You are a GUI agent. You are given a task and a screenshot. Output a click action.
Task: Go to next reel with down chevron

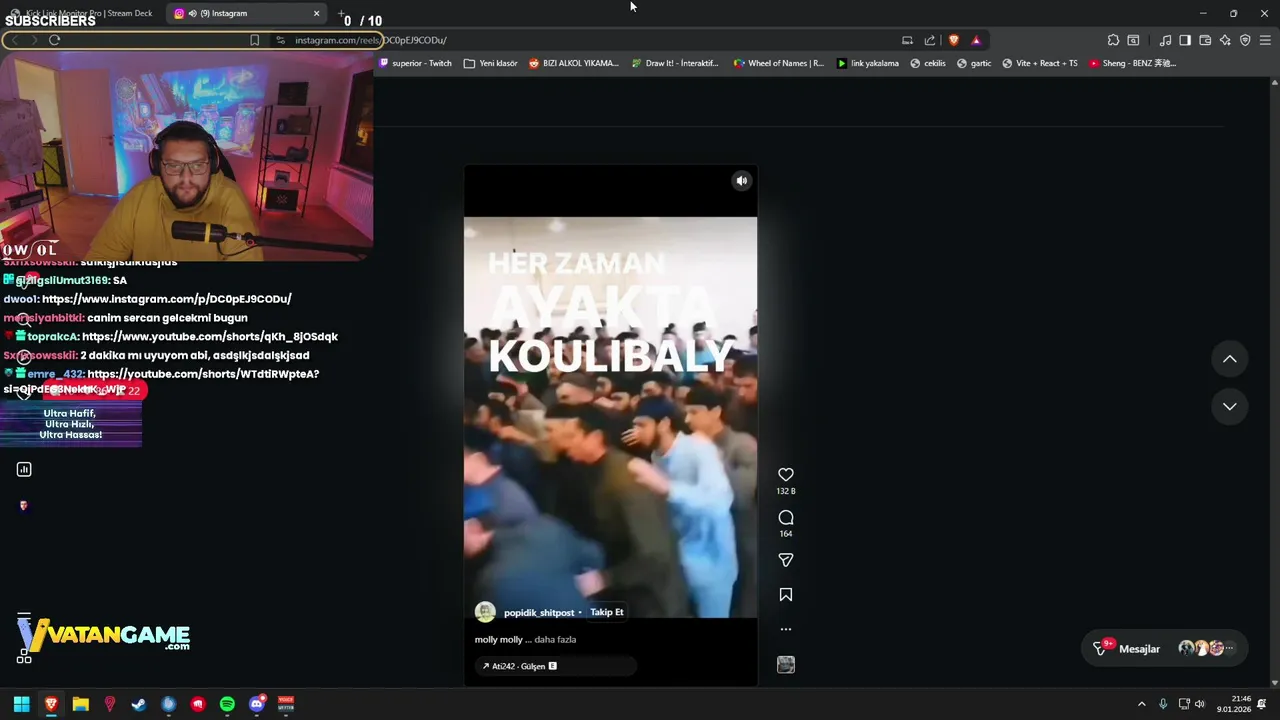[1230, 406]
